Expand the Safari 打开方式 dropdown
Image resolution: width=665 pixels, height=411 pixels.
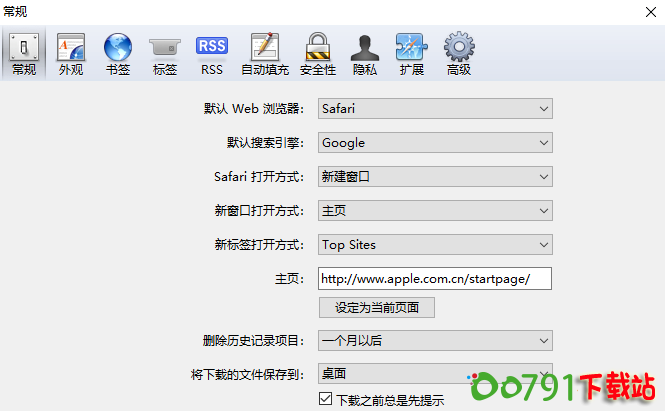[x=435, y=176]
